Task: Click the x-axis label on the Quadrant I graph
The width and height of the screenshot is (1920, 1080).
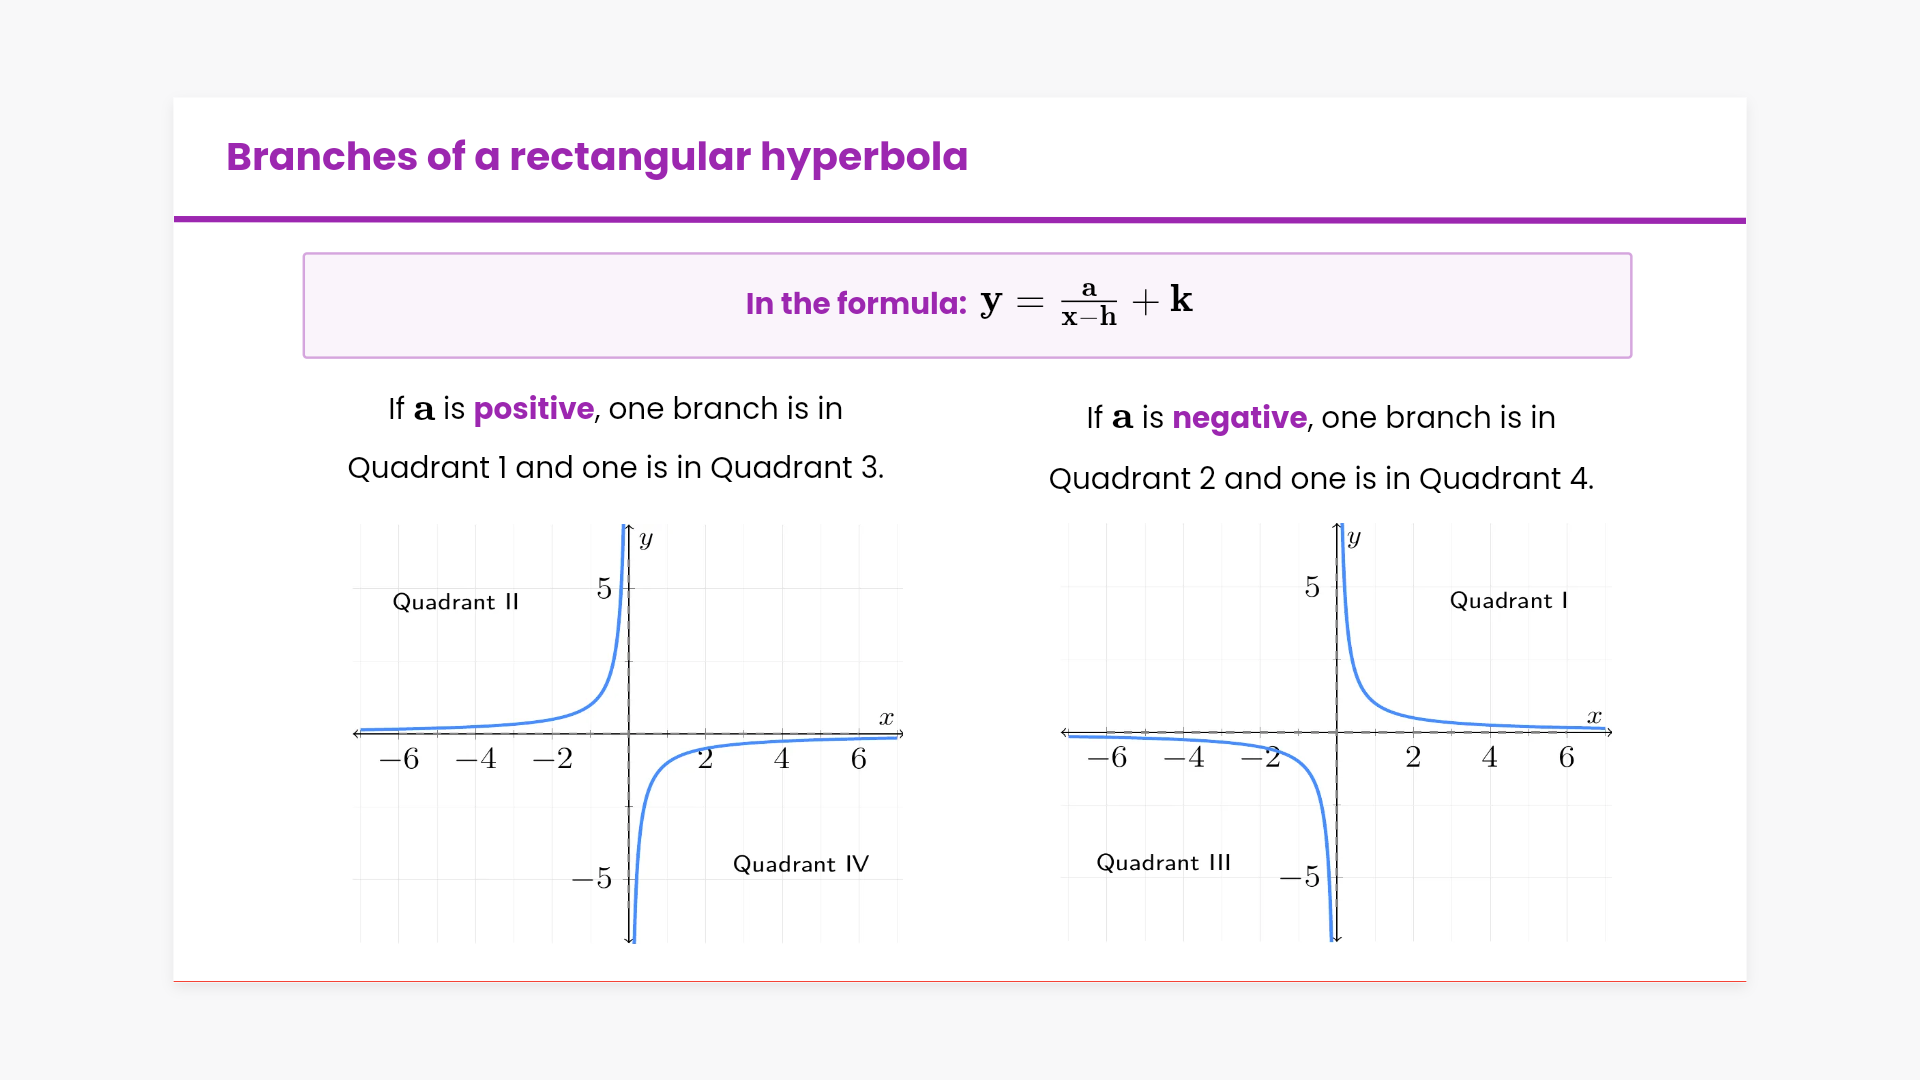Action: pyautogui.click(x=1594, y=717)
